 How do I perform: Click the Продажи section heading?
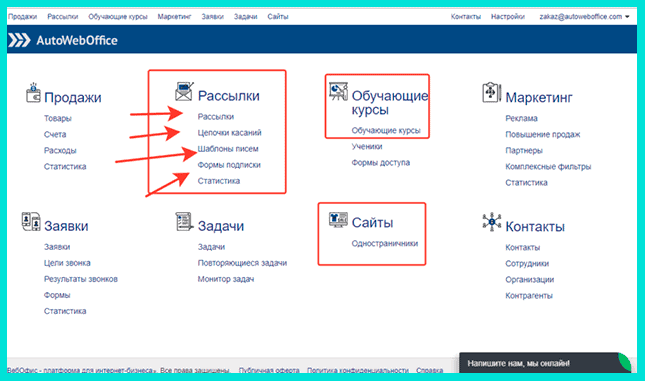point(73,98)
